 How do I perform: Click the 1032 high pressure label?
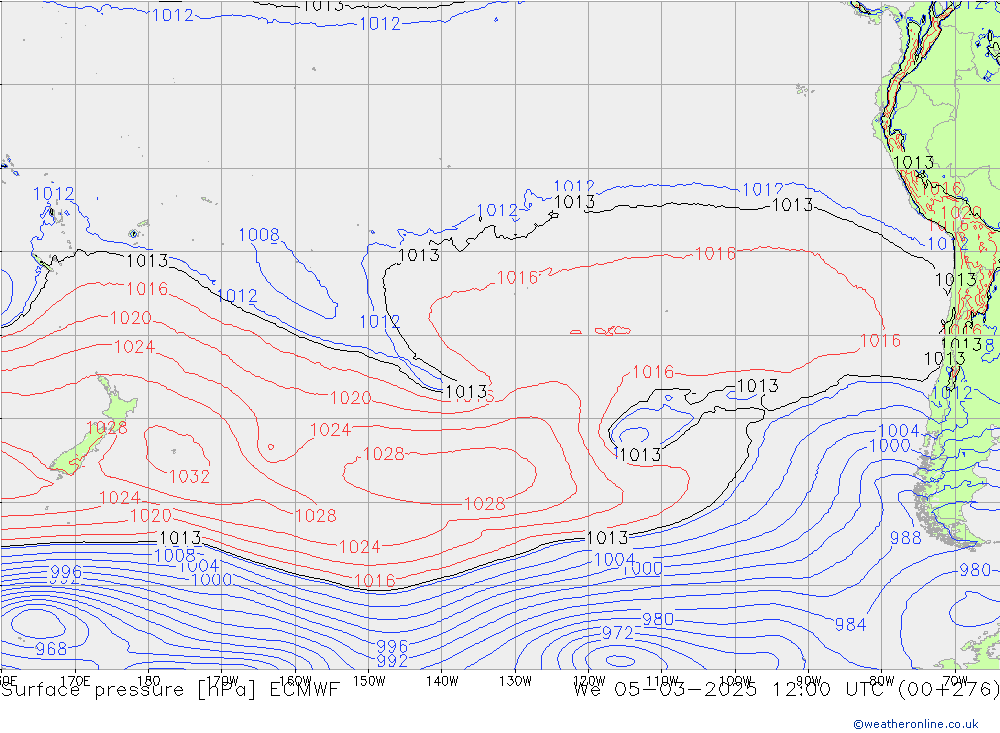[189, 477]
